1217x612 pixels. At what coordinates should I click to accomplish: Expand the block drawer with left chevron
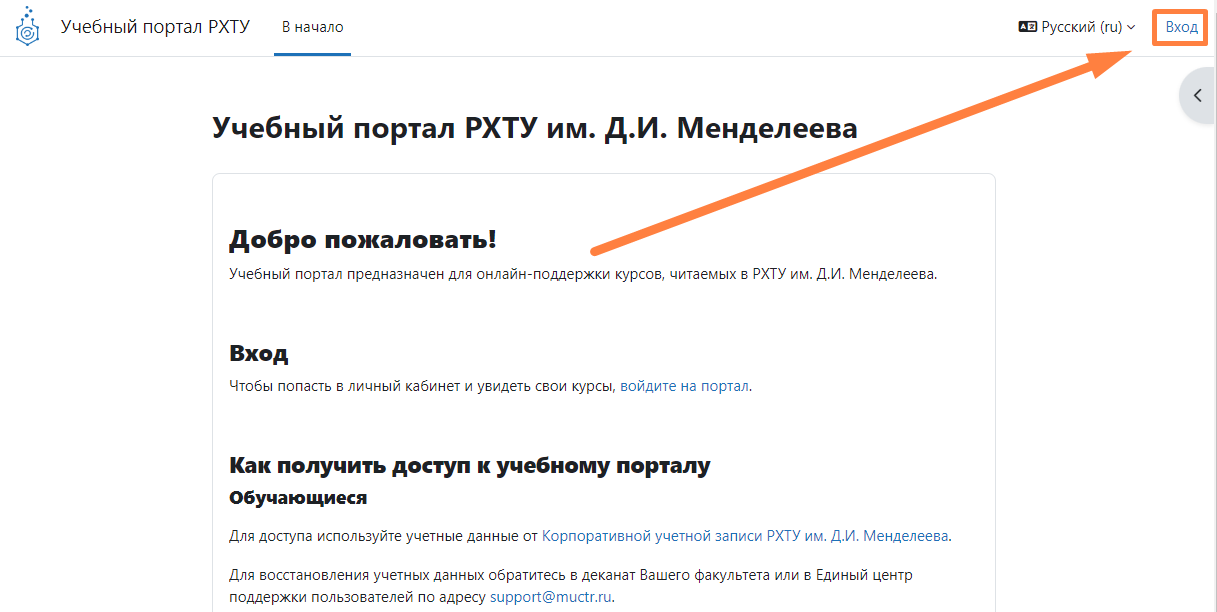(1197, 96)
